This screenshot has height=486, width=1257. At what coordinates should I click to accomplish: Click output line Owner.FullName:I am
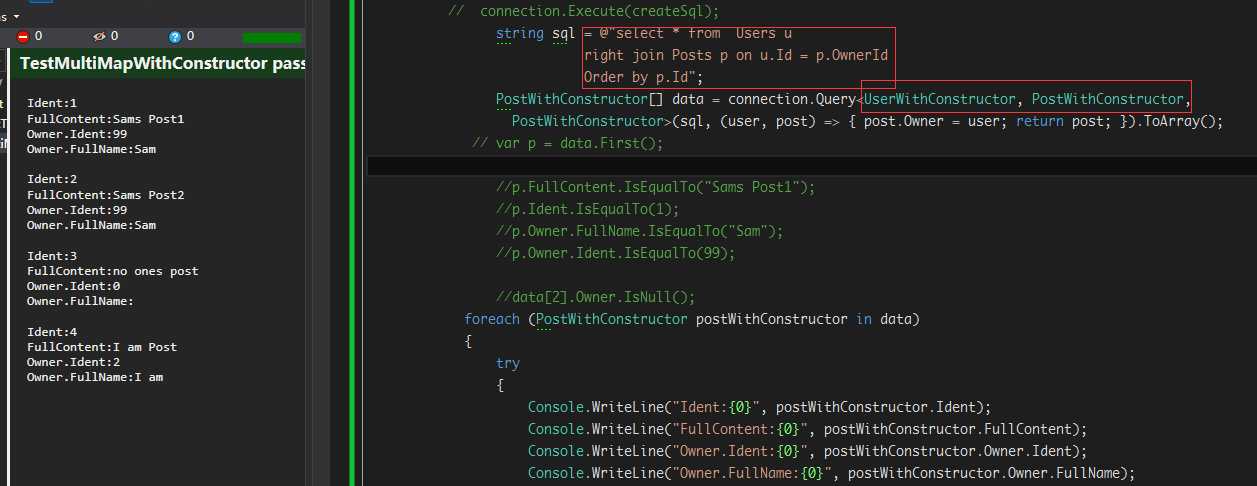tap(95, 377)
